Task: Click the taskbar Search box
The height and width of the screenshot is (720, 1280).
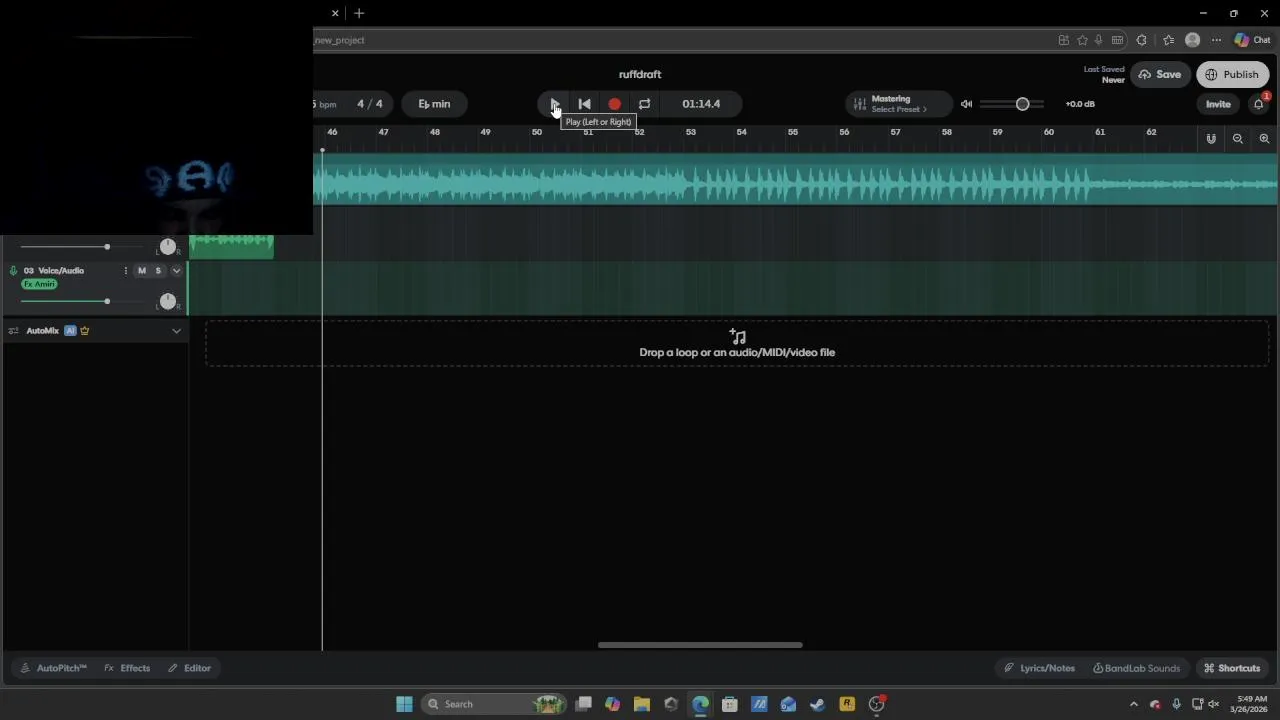Action: coord(494,704)
